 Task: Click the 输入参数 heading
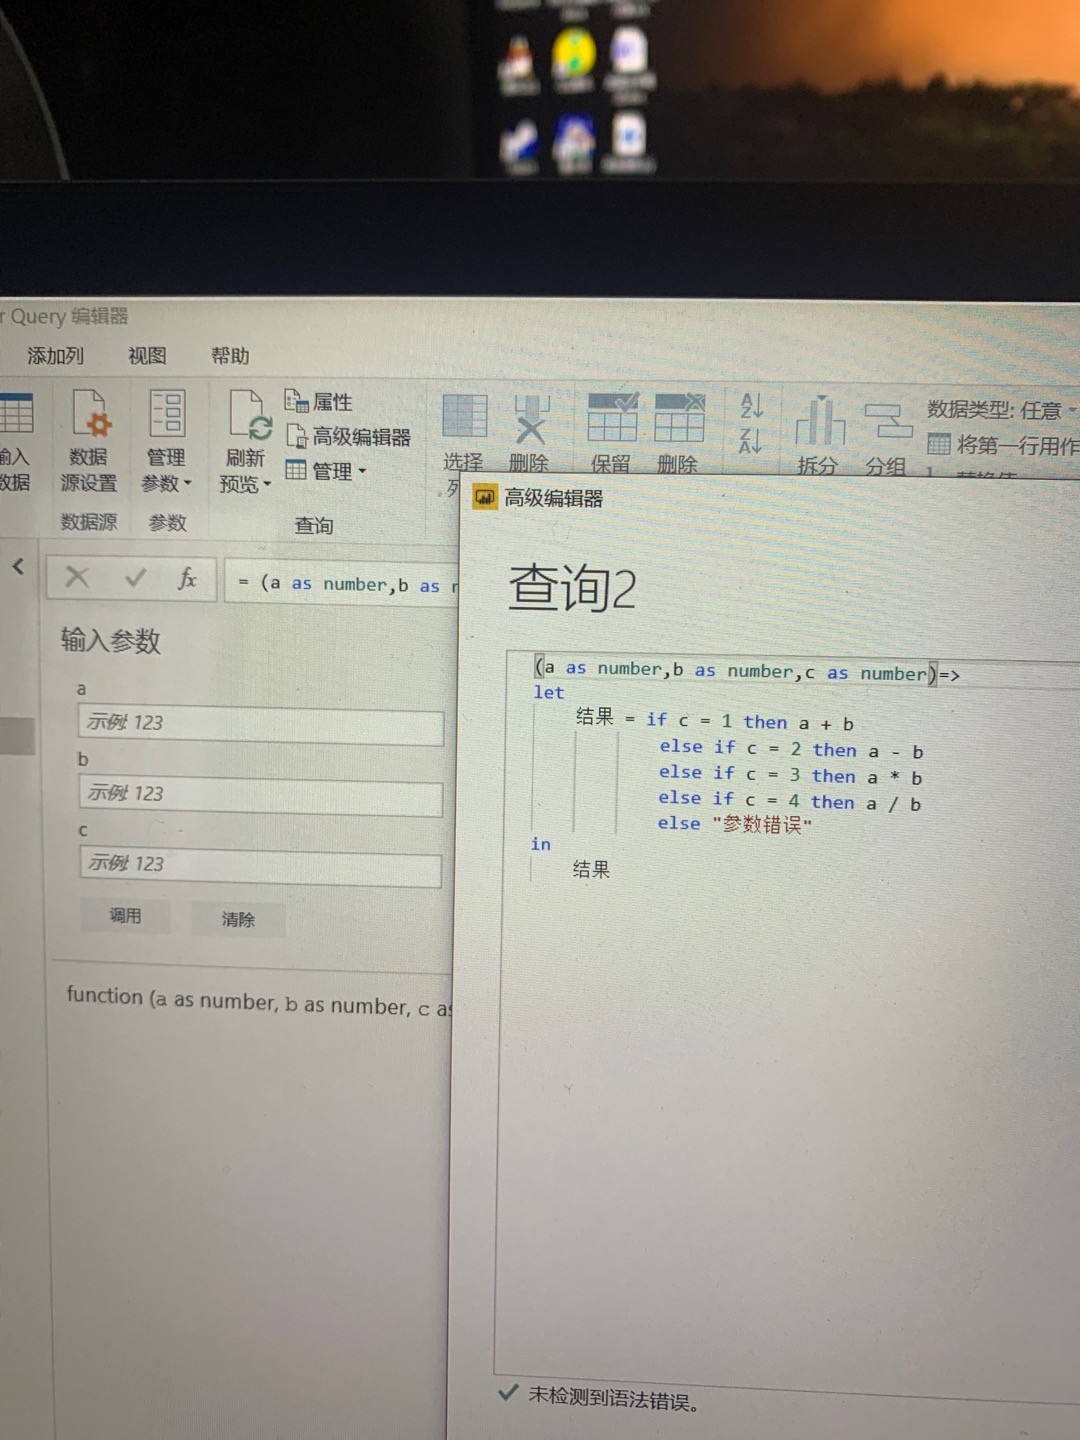tap(111, 640)
